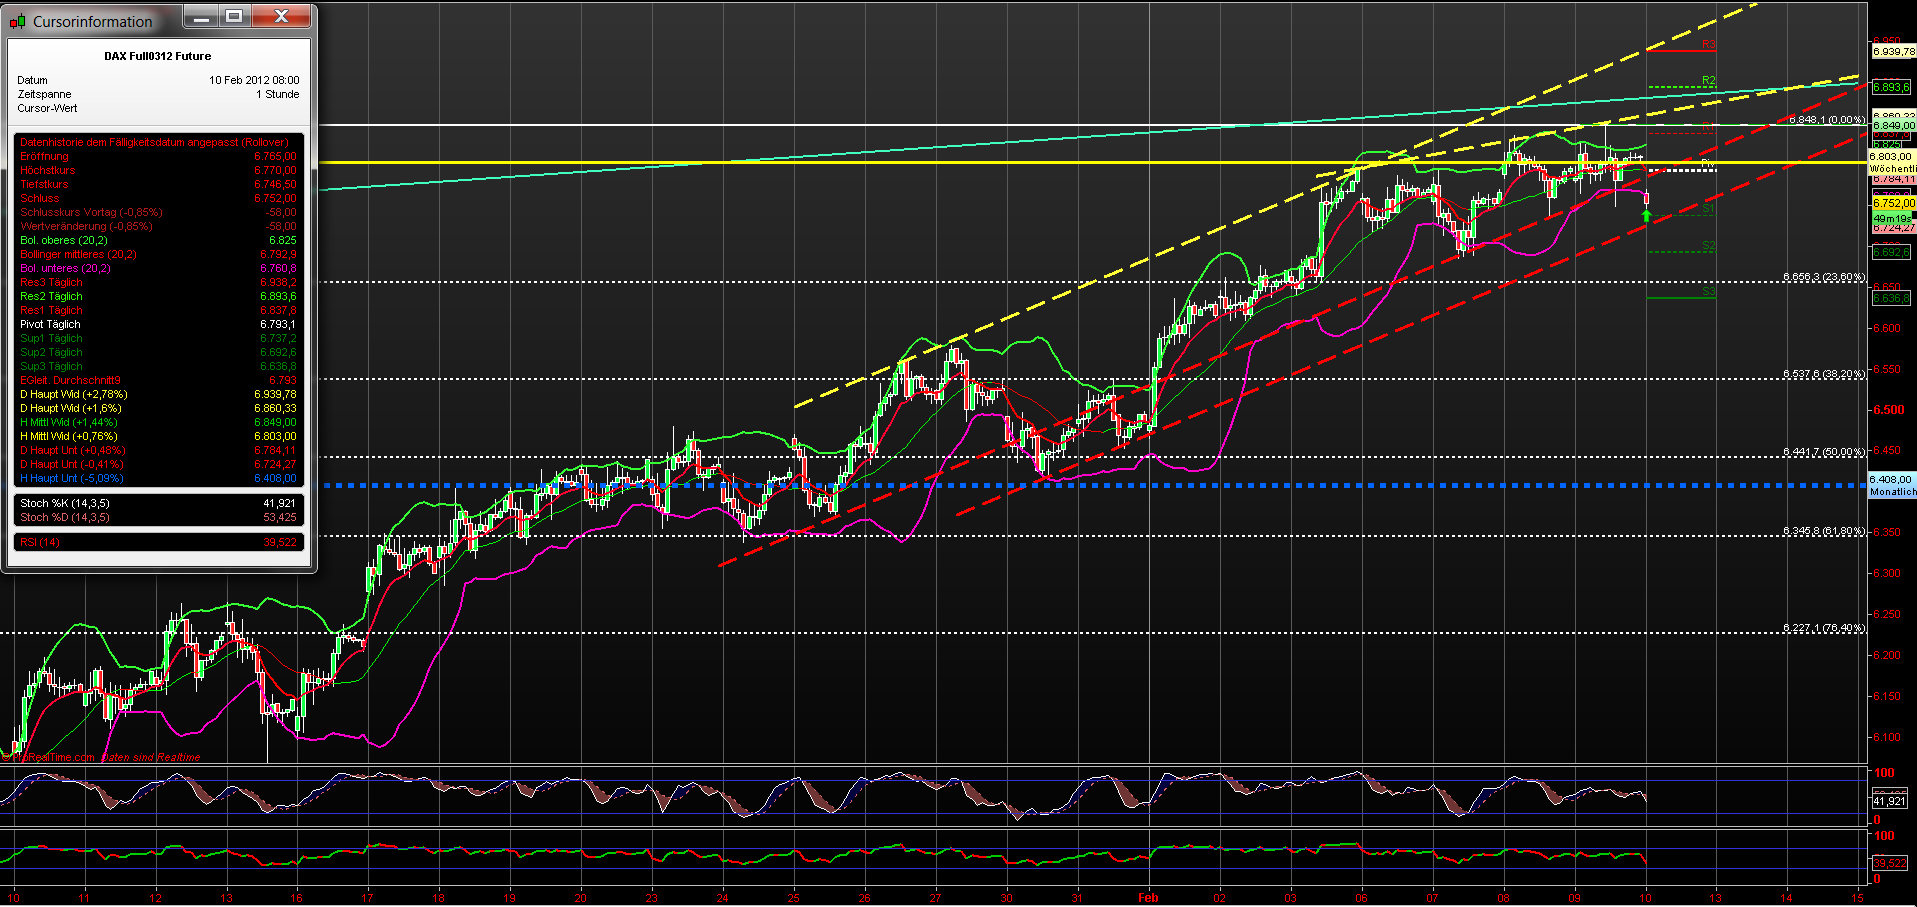The image size is (1917, 907).
Task: Click the Cursorinformation window candlestick icon
Action: coord(18,21)
